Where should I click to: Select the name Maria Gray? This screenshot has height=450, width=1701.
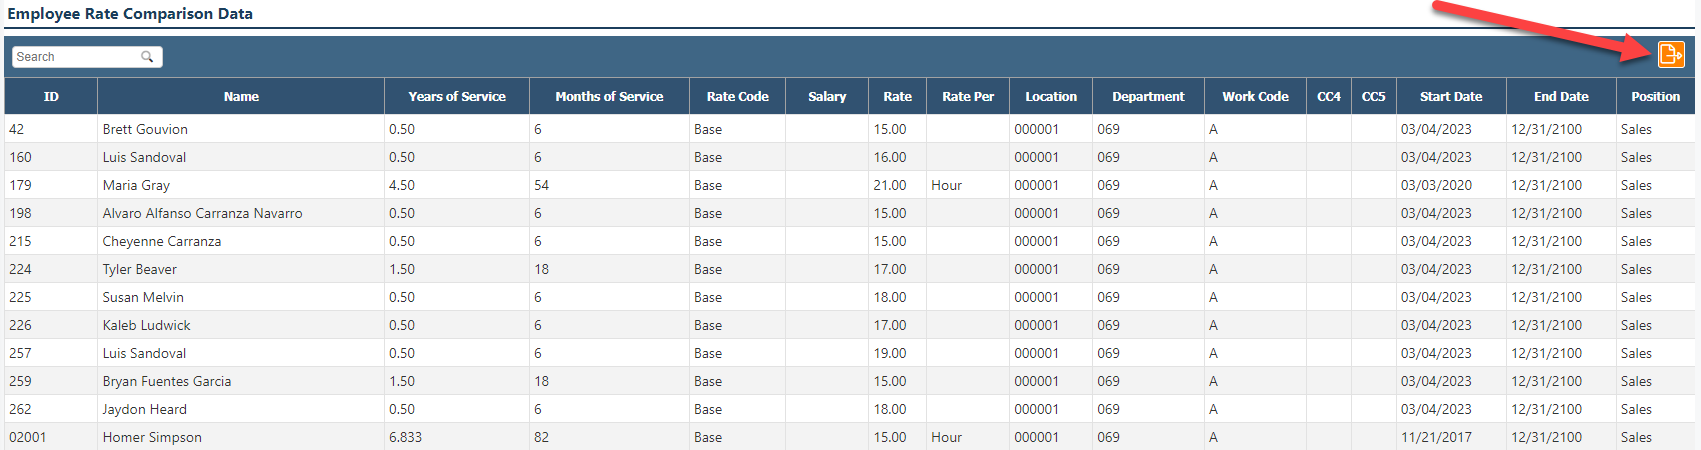[136, 185]
